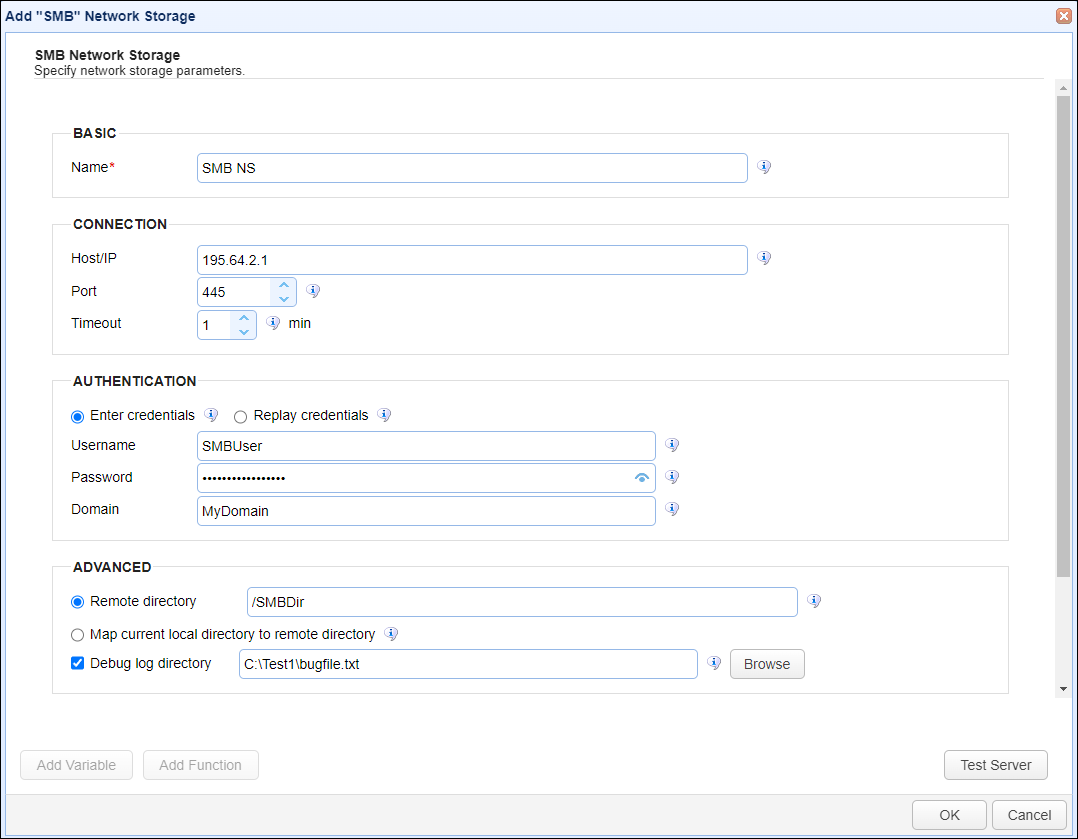Click the scrollbar down arrow
1078x839 pixels.
point(1064,688)
